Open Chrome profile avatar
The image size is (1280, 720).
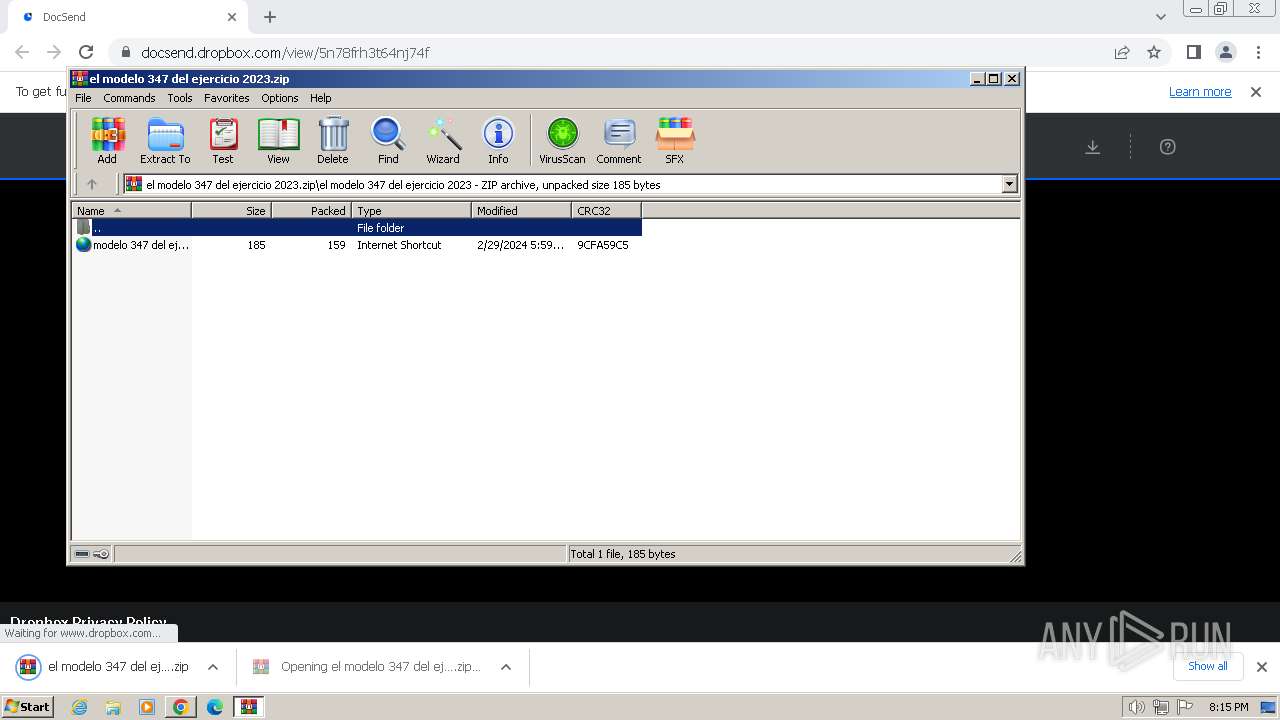(1225, 52)
